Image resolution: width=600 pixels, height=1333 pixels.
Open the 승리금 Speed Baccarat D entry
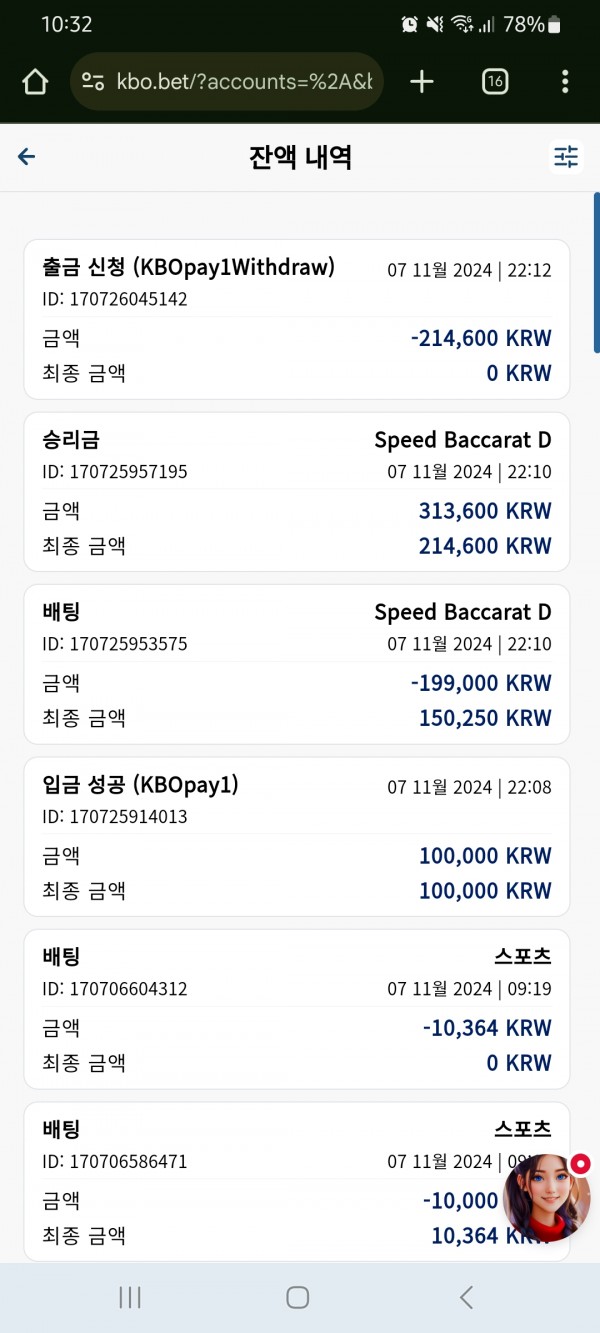pos(297,492)
